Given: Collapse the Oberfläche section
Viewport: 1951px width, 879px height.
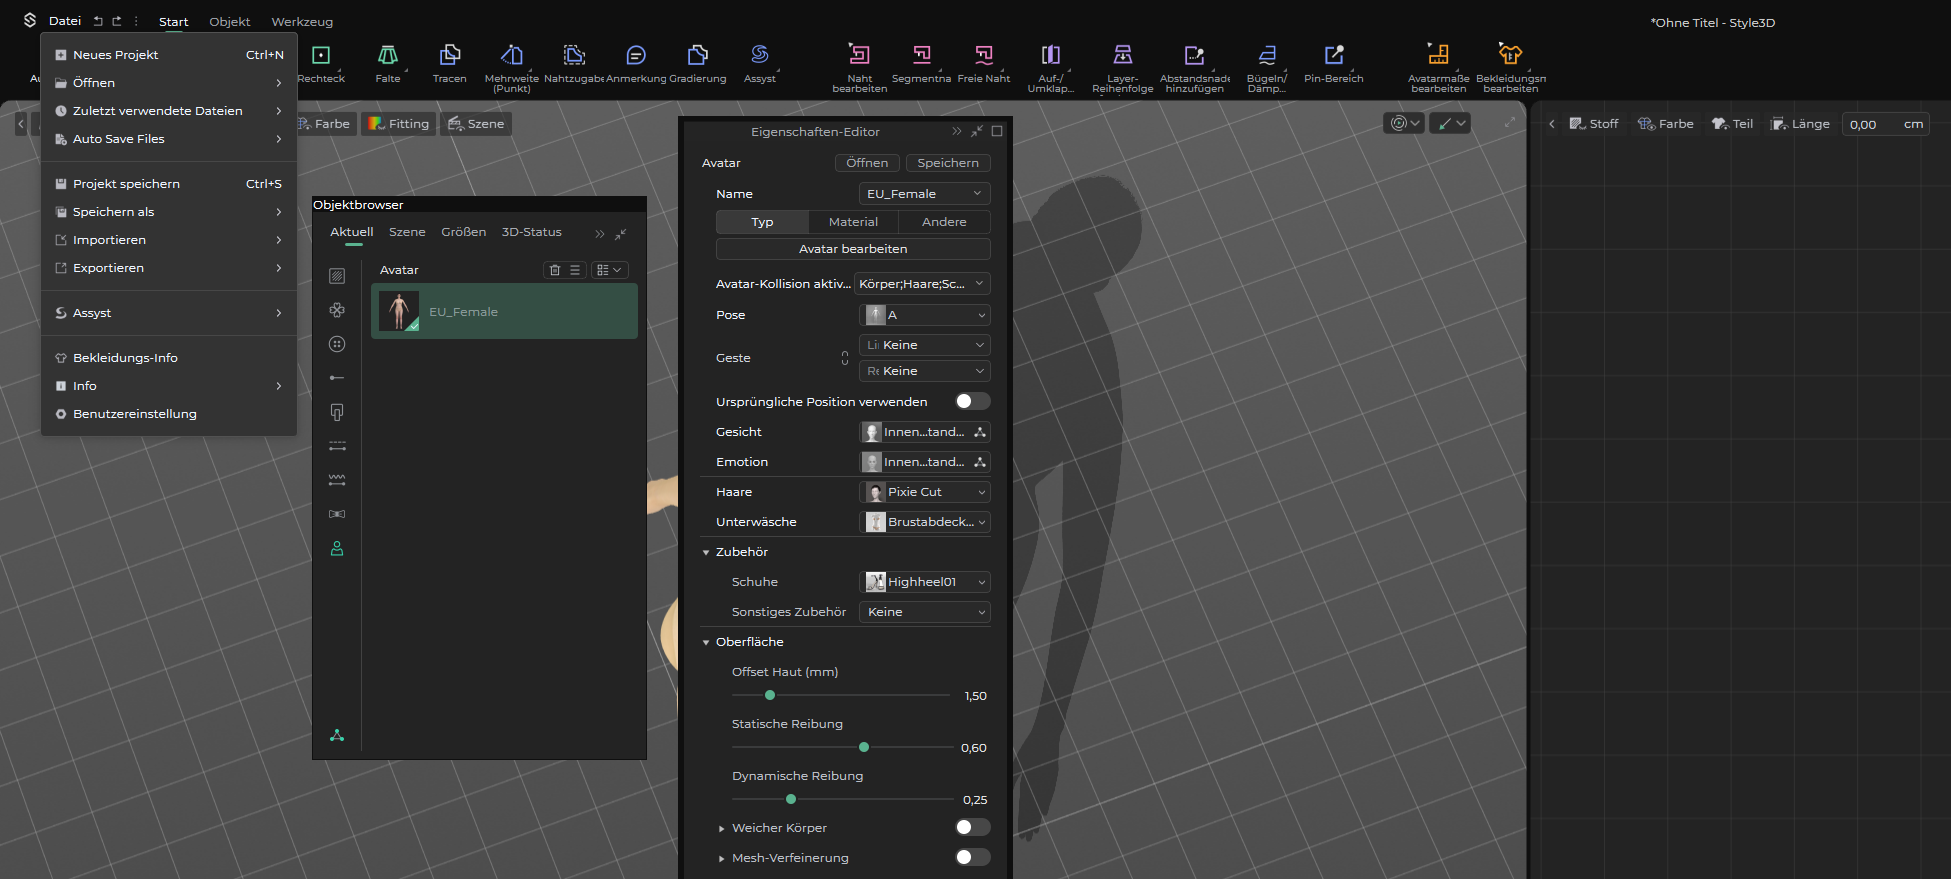Looking at the screenshot, I should [706, 642].
